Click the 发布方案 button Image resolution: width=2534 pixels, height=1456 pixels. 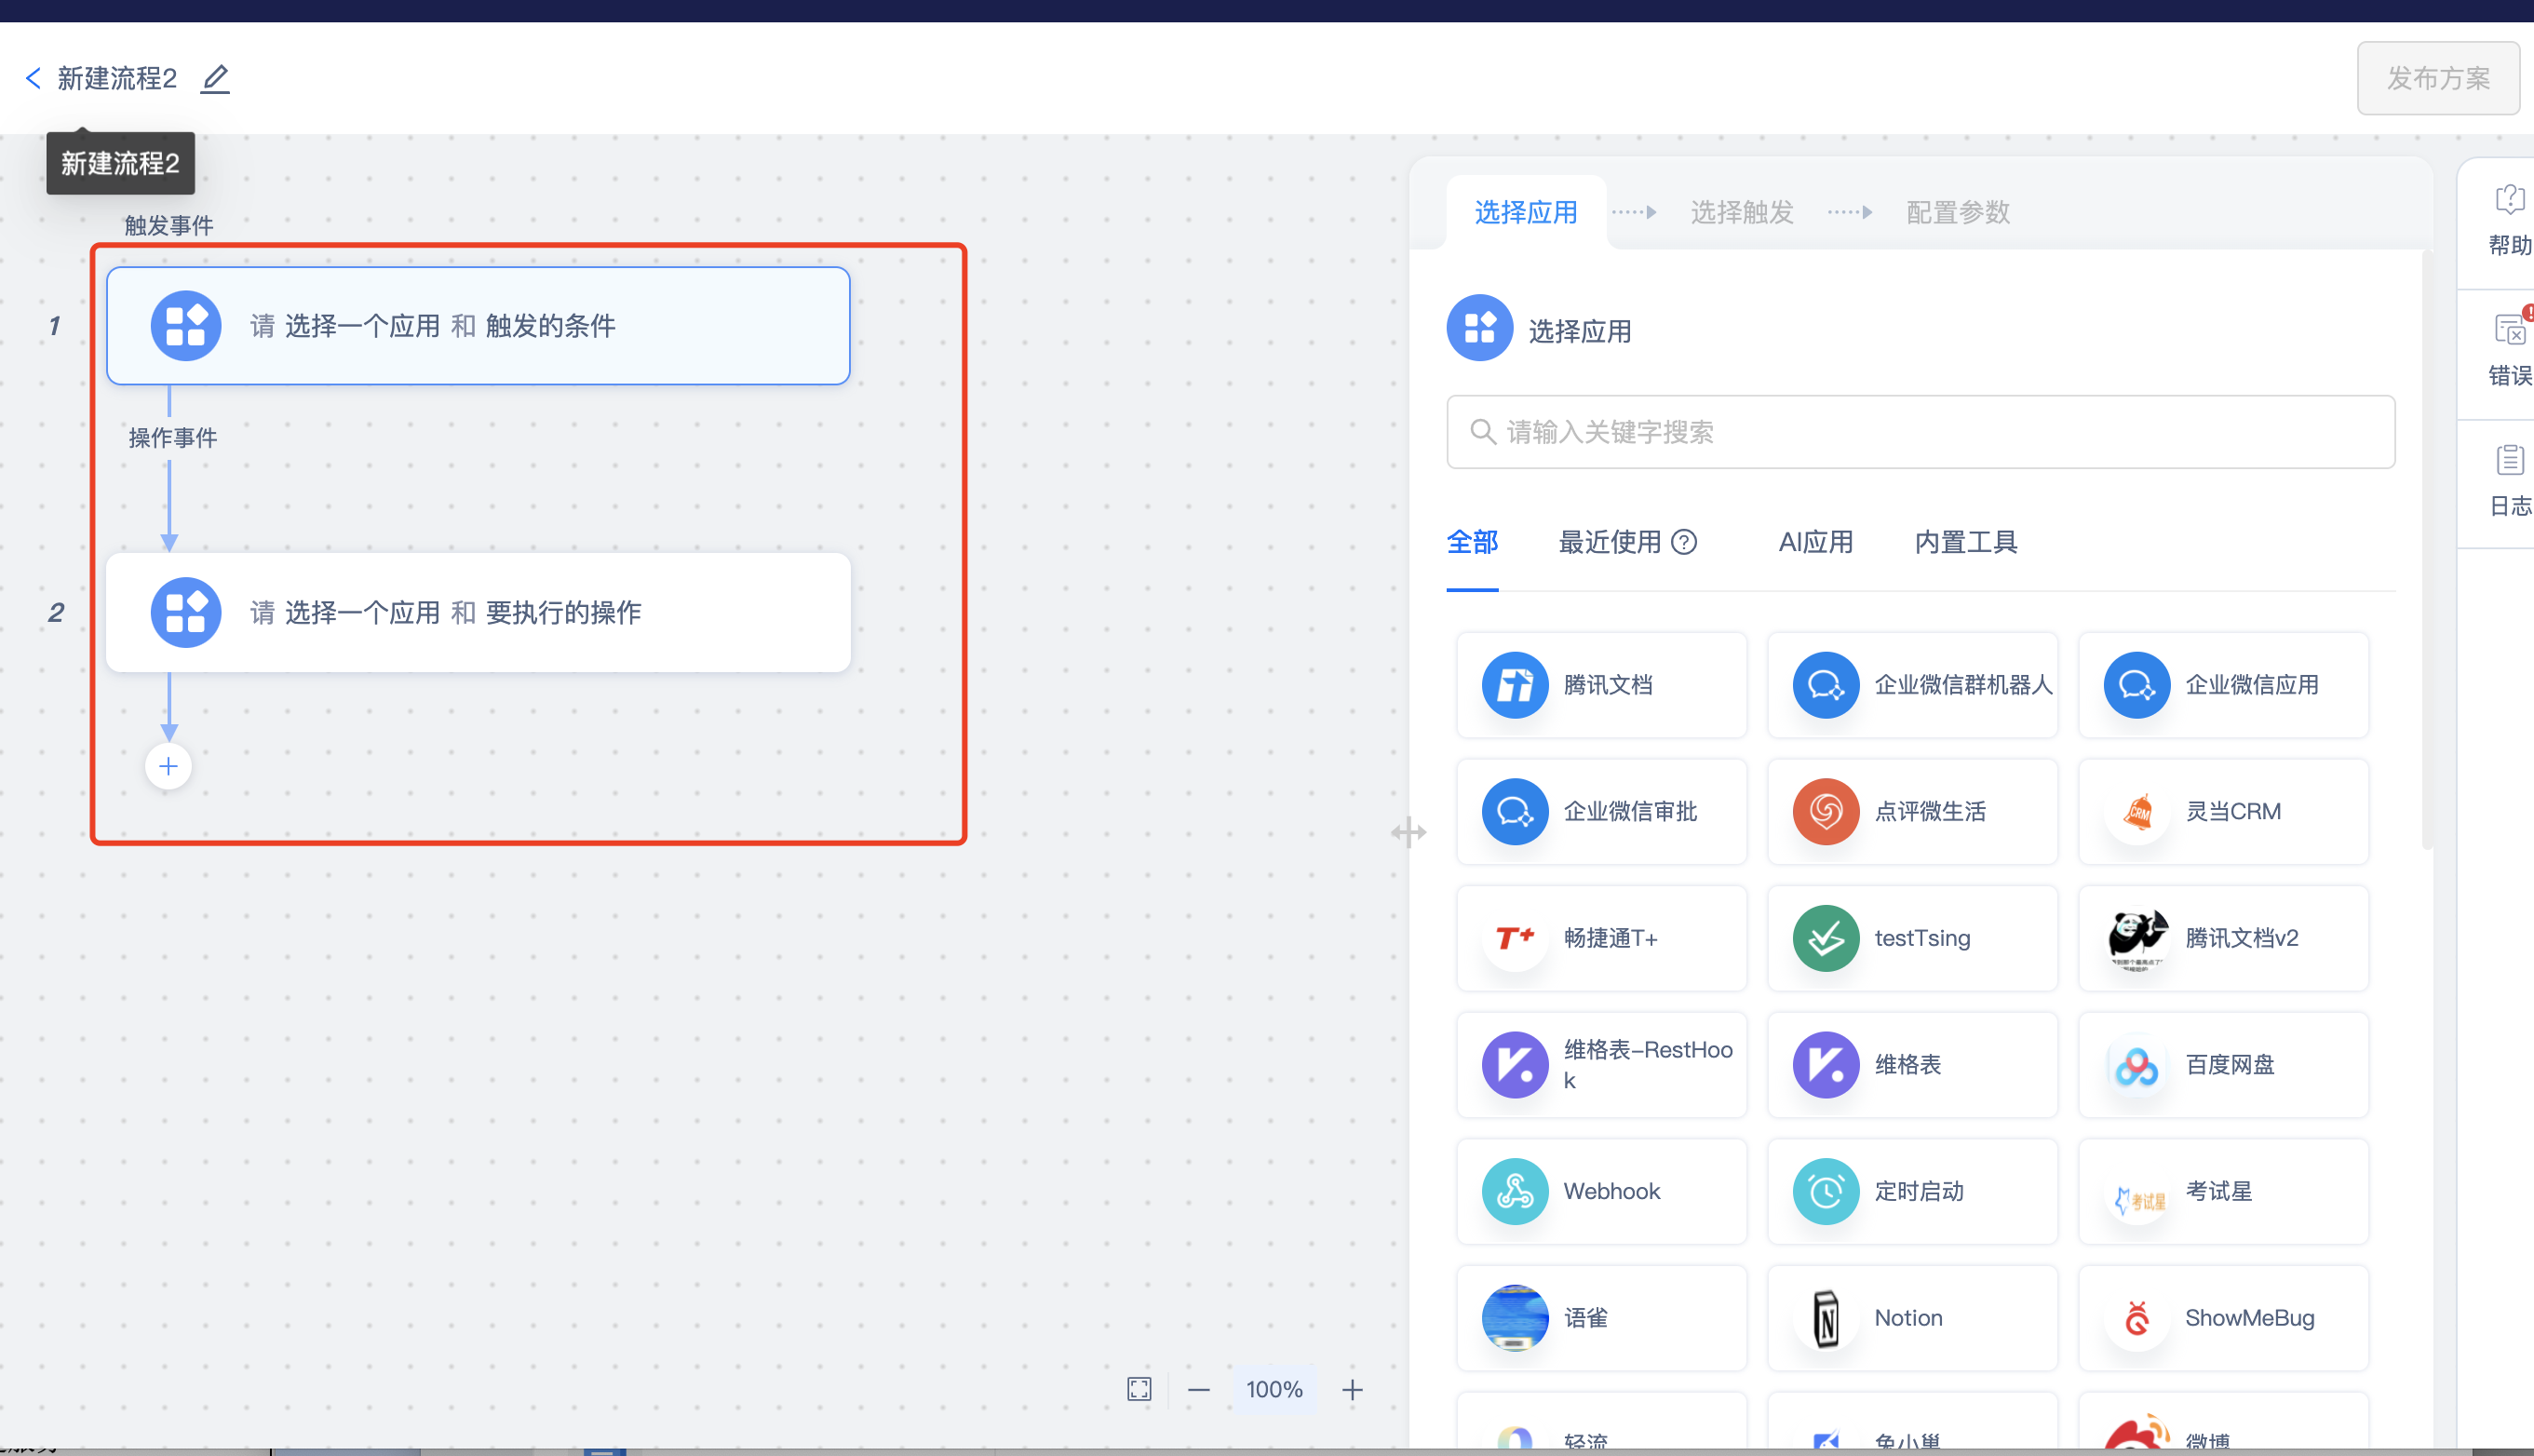pyautogui.click(x=2438, y=78)
